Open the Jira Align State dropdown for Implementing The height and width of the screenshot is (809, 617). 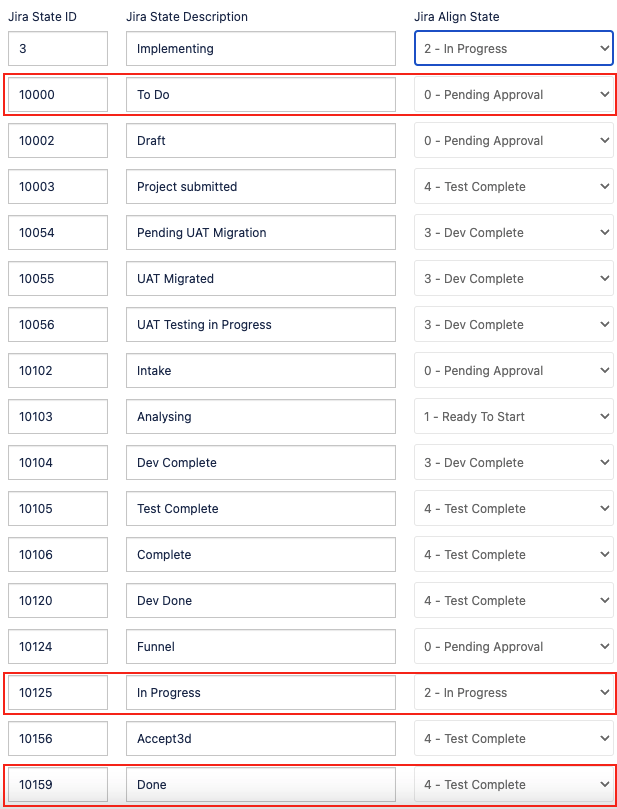513,48
